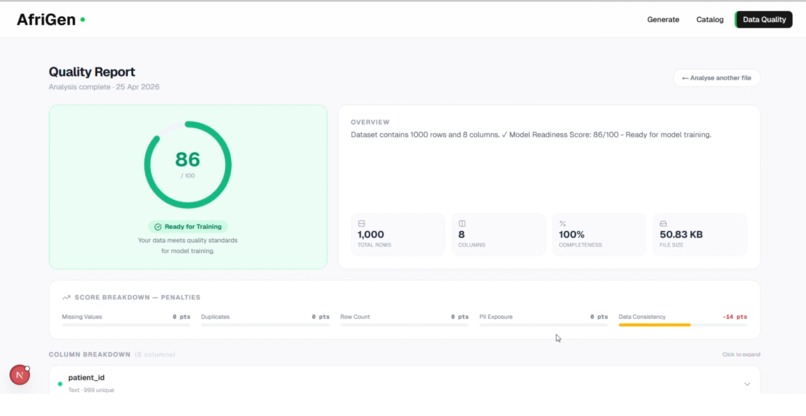The height and width of the screenshot is (416, 806).
Task: Click the checkmark icon in Ready for Training badge
Action: 158,227
